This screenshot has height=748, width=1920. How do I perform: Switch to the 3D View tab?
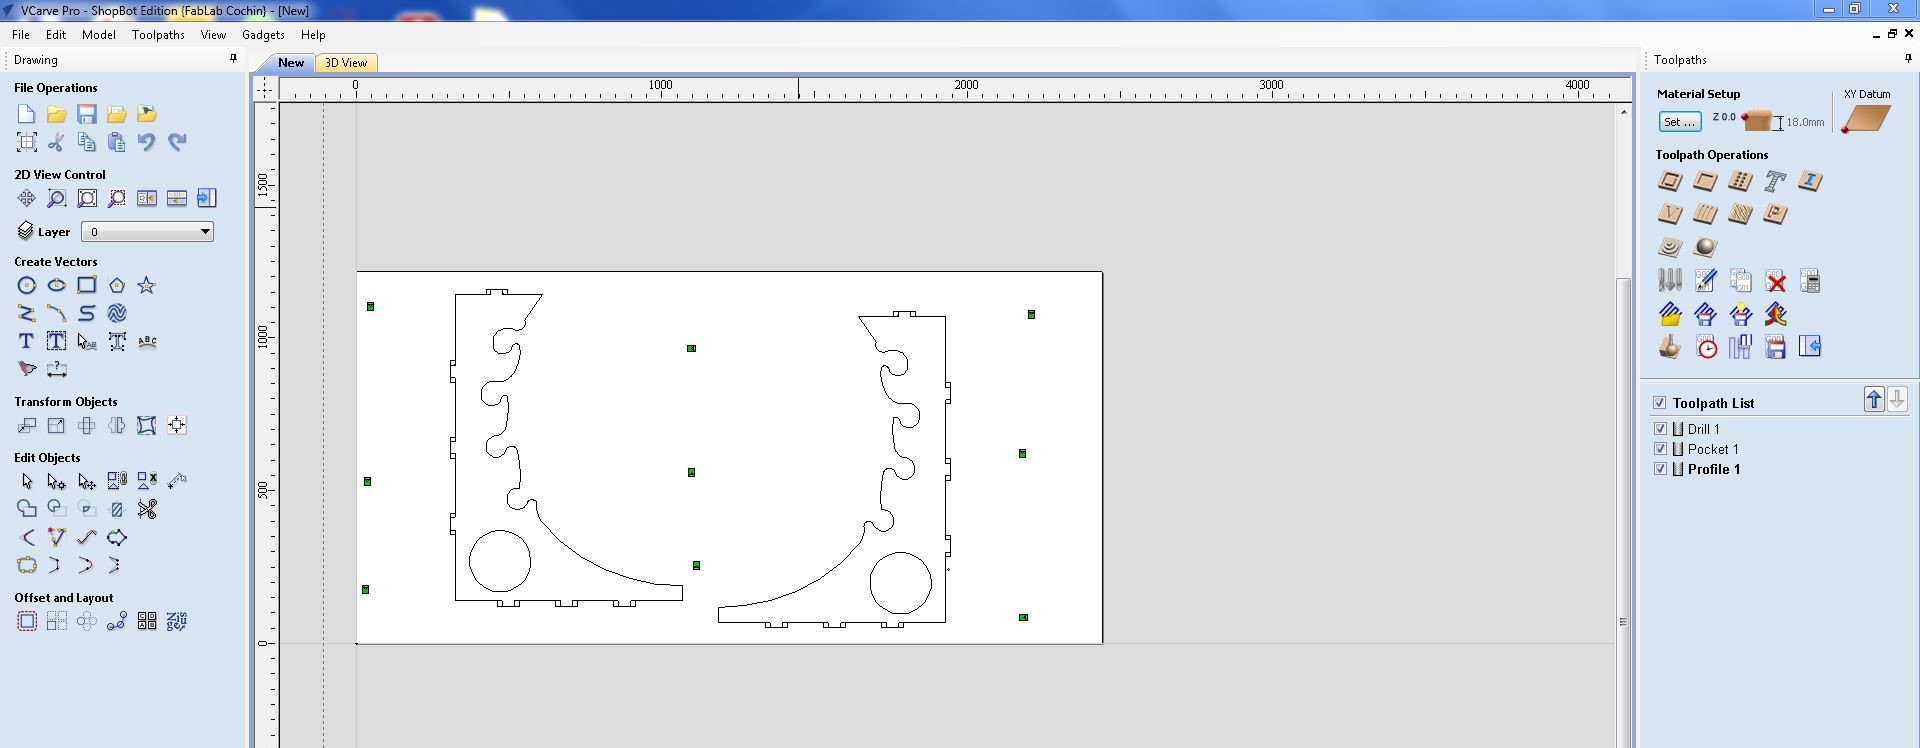[346, 63]
